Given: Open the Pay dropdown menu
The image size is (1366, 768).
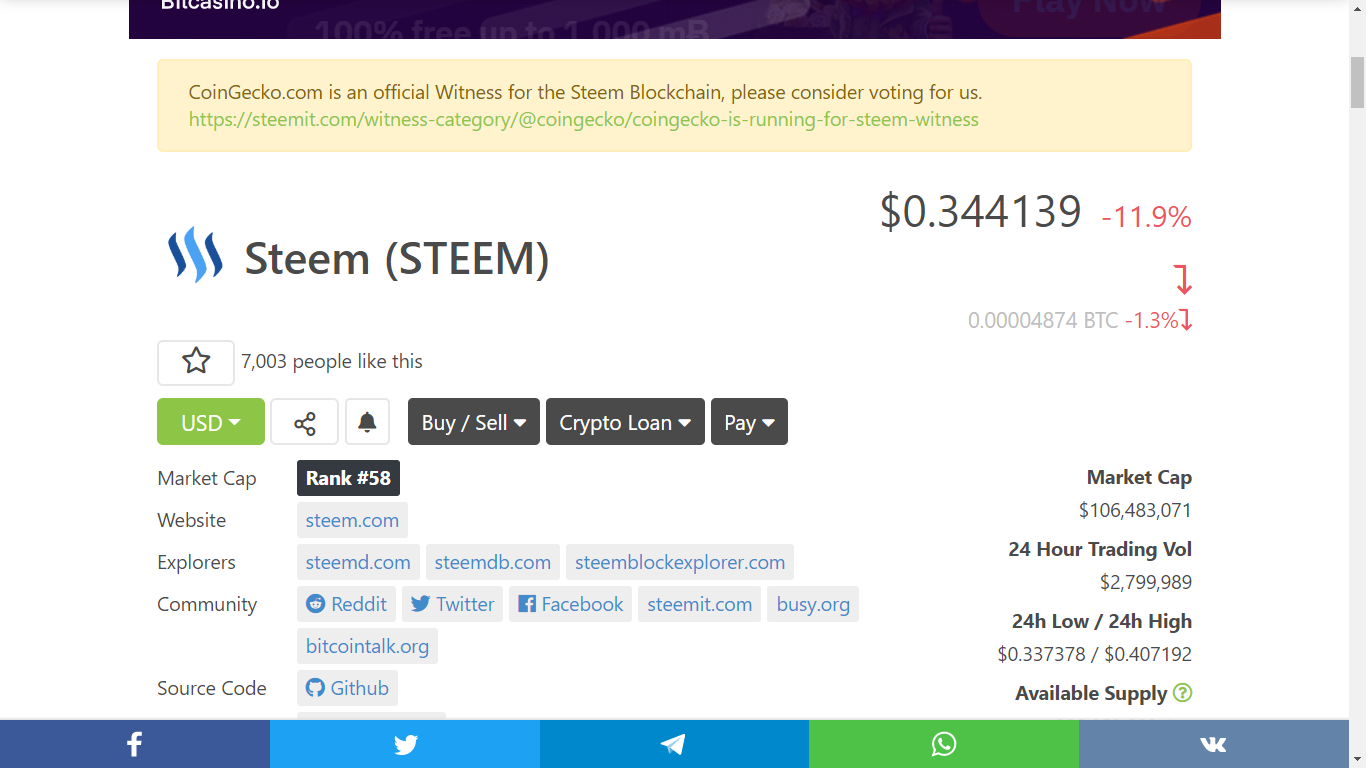Looking at the screenshot, I should pyautogui.click(x=749, y=422).
